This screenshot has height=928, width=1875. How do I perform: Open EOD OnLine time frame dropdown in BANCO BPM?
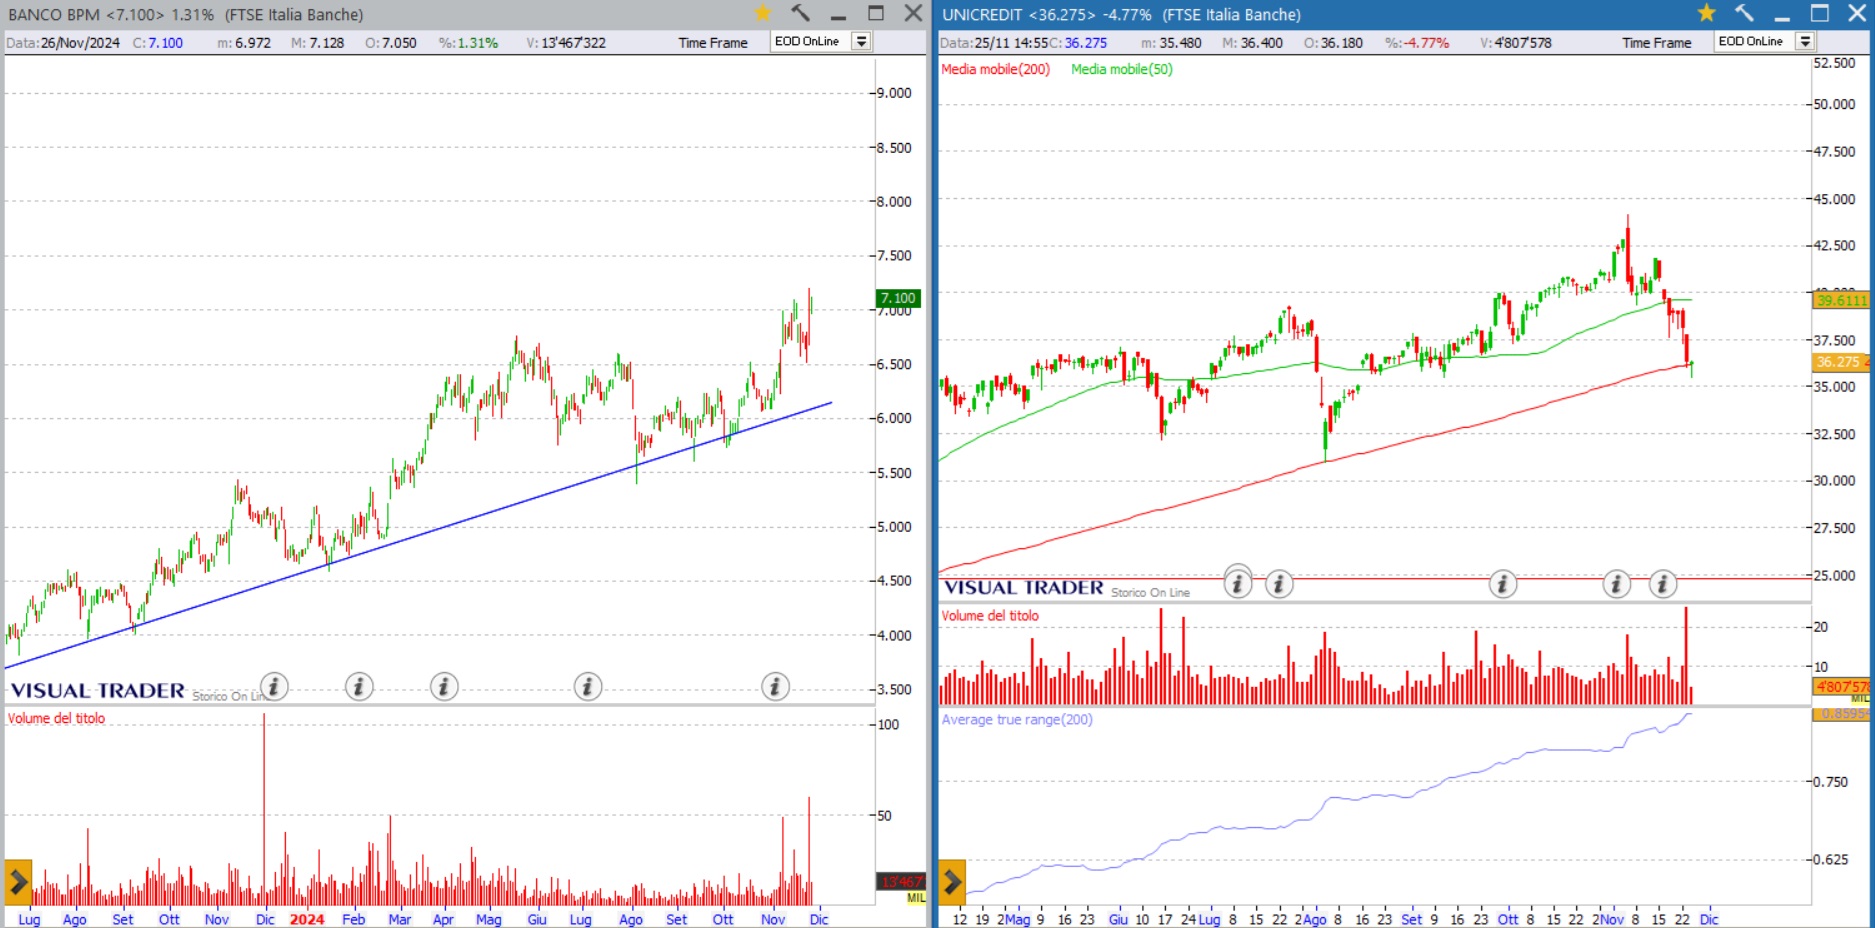(821, 41)
